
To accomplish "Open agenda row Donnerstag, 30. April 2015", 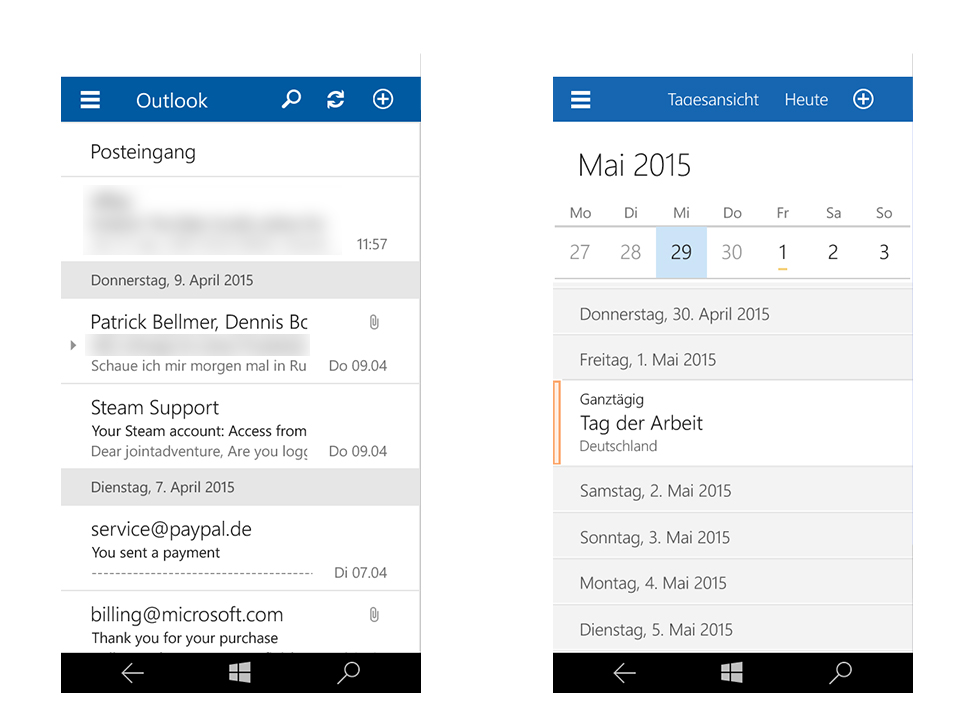I will click(732, 314).
